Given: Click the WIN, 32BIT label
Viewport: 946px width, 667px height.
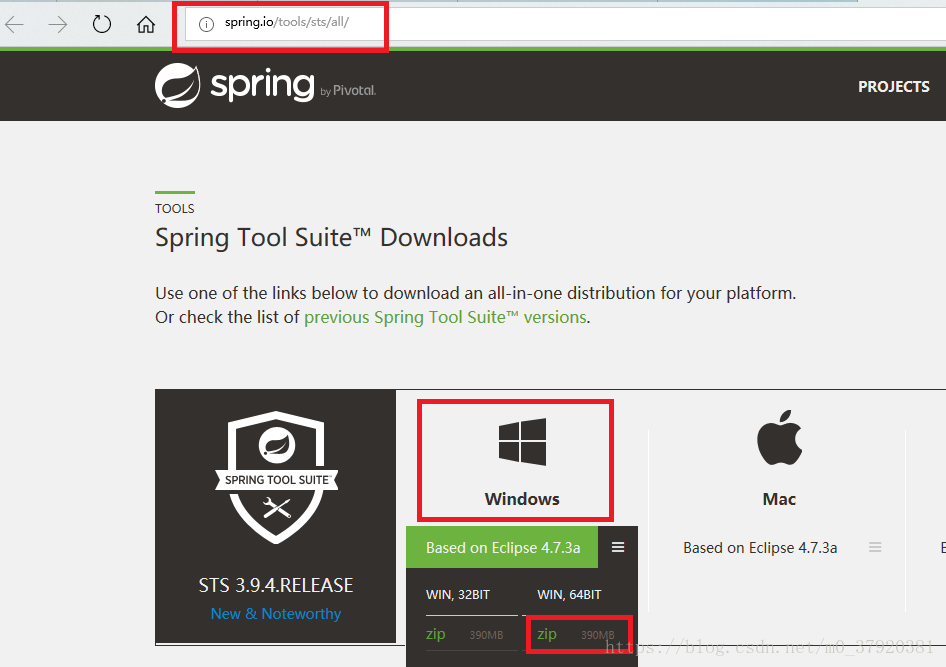Looking at the screenshot, I should pyautogui.click(x=458, y=595).
